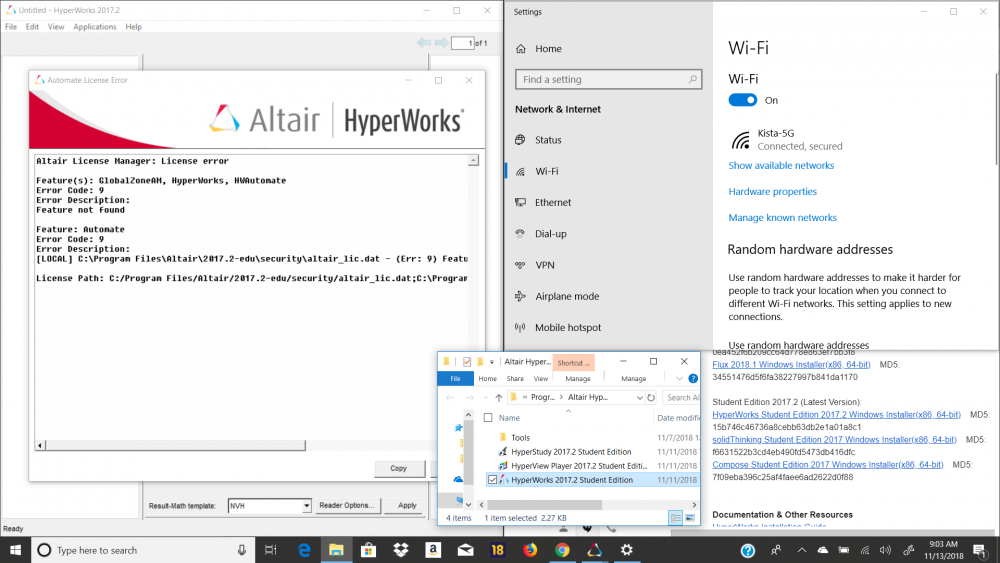The image size is (1000, 563).
Task: Expand the Explorer ribbon chevron
Action: click(x=679, y=379)
